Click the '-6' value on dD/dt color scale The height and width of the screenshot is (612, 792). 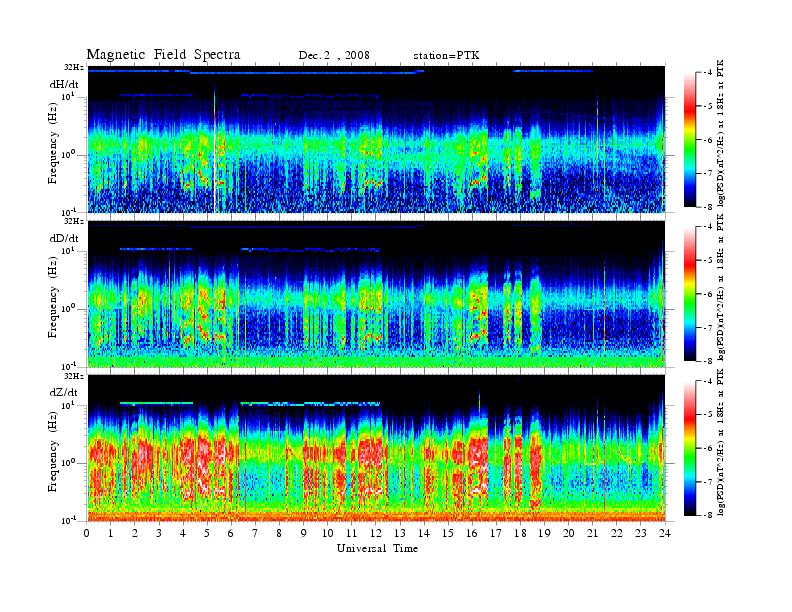tap(709, 294)
